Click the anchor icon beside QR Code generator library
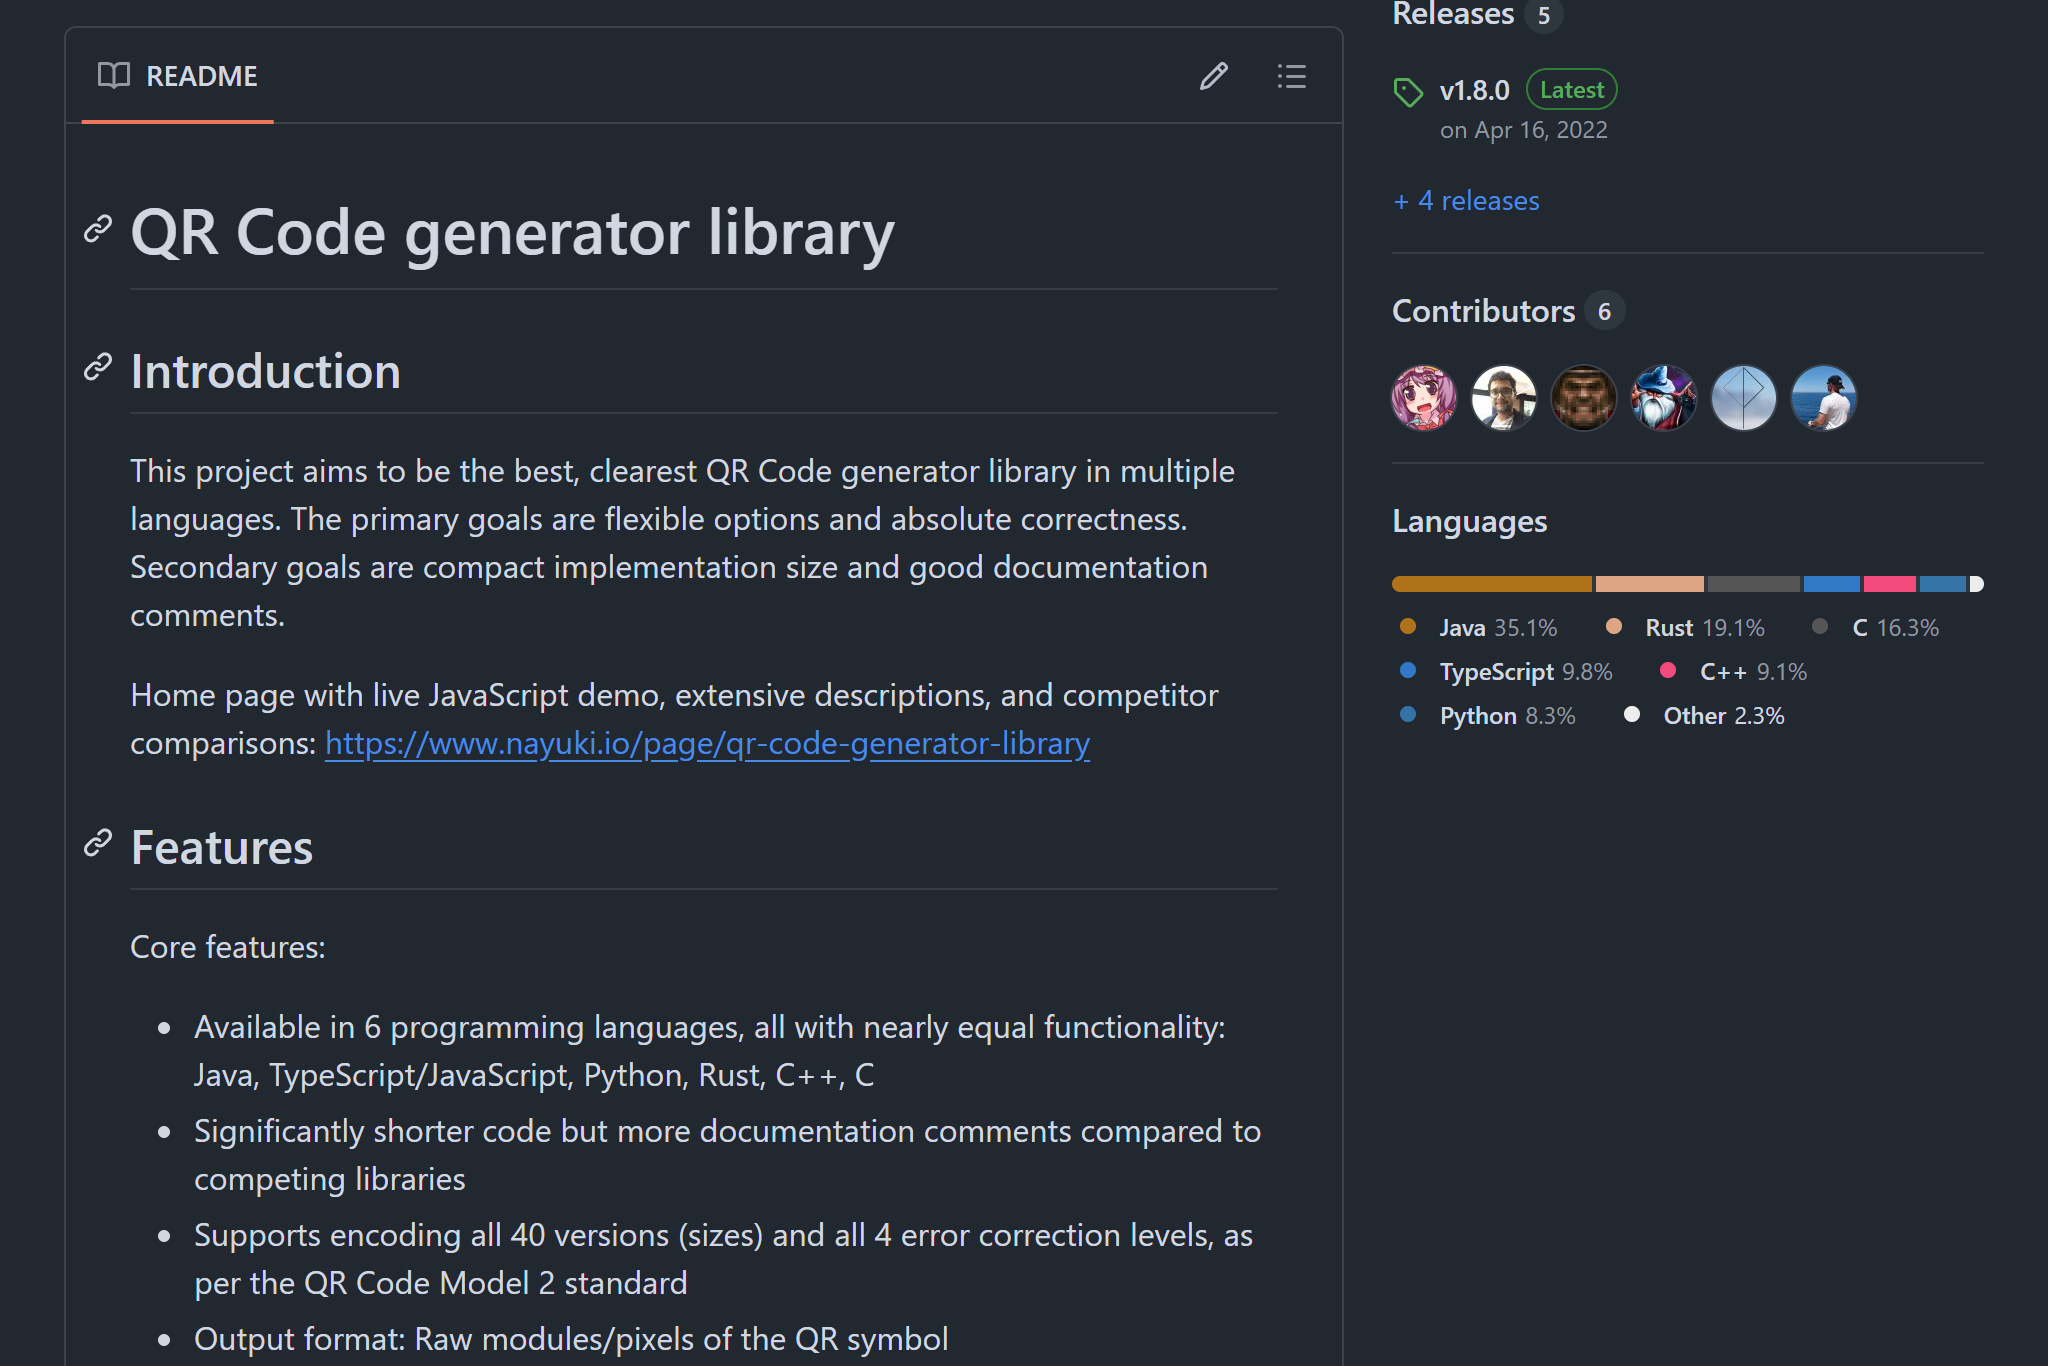The width and height of the screenshot is (2048, 1366). (98, 230)
